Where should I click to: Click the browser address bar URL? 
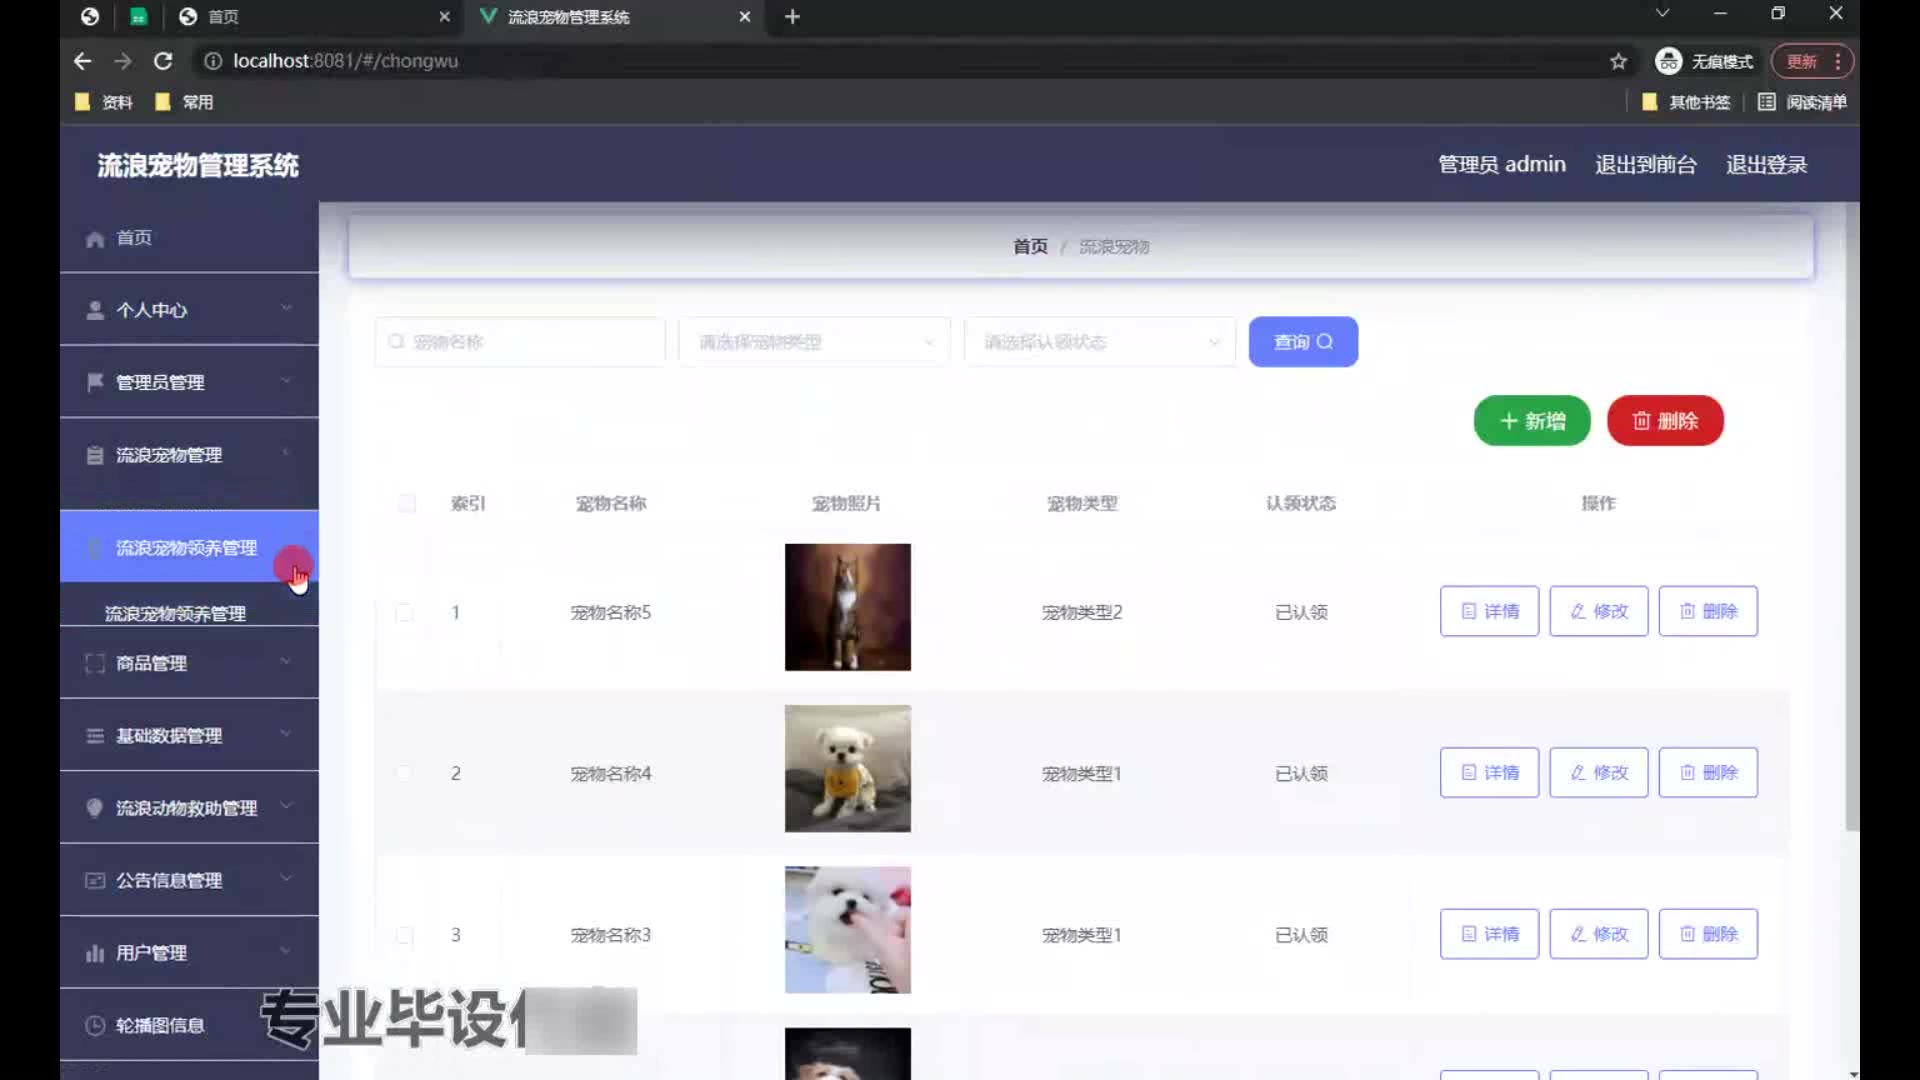(345, 61)
